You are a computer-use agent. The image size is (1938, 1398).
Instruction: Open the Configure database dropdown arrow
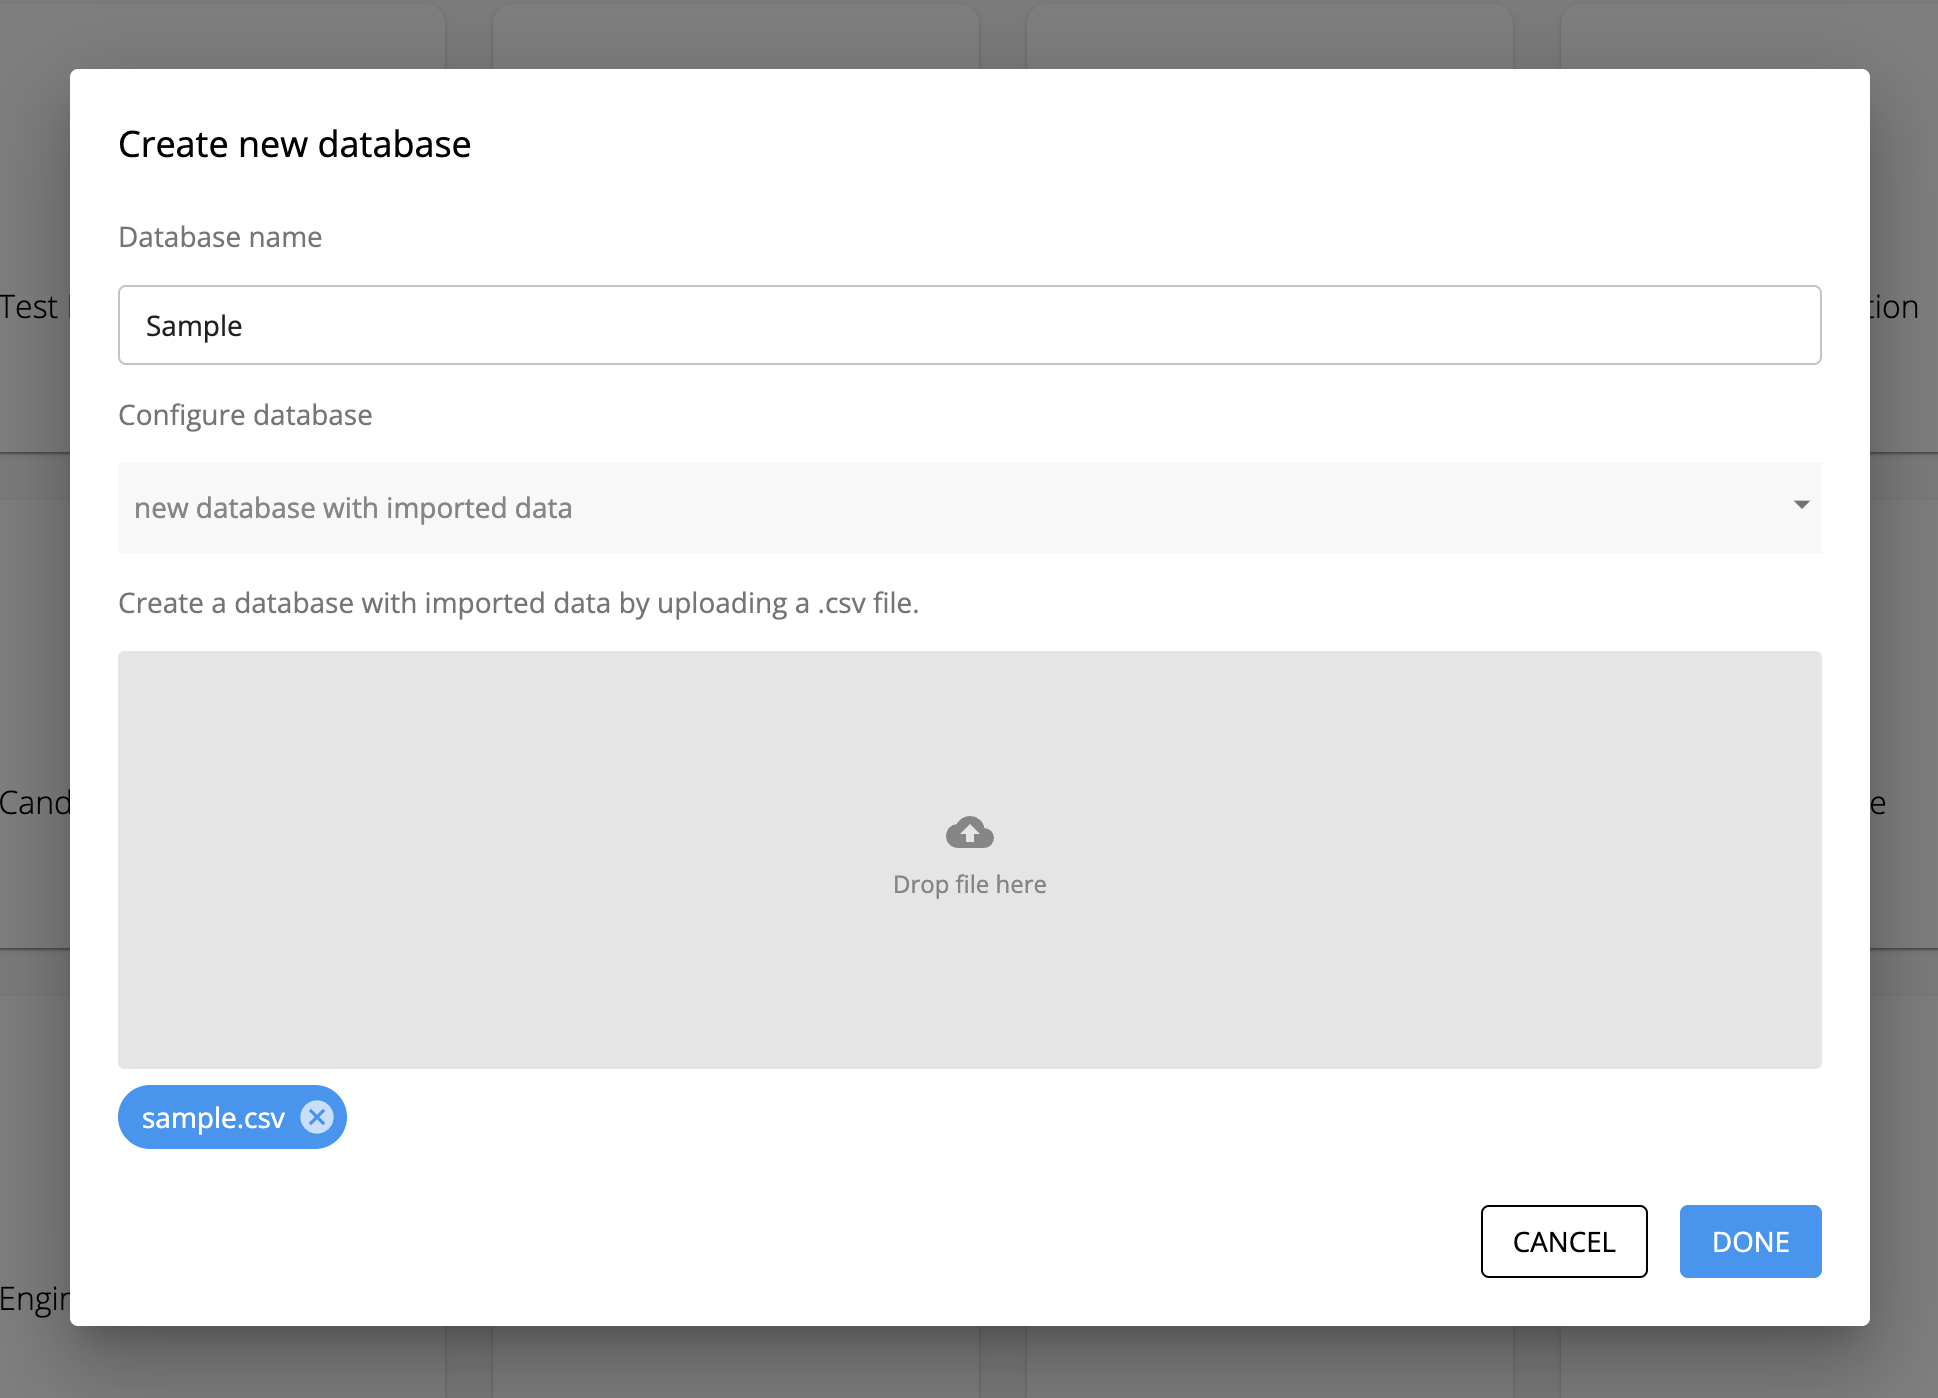click(x=1801, y=505)
